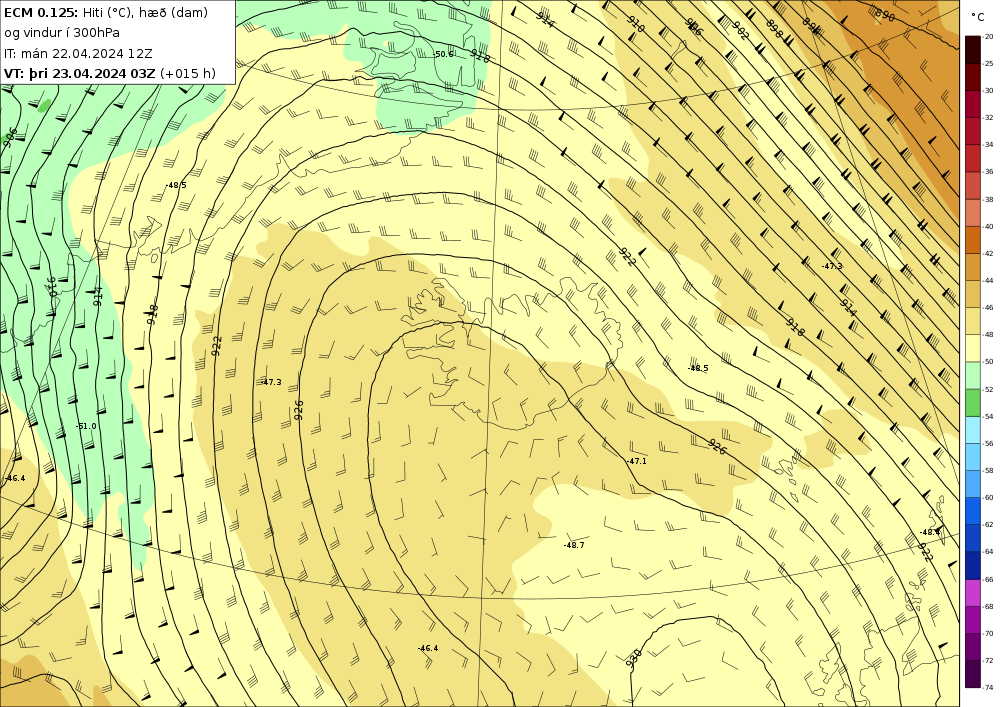Click the -60 value on the color legend
This screenshot has height=707, width=1000.
(988, 497)
